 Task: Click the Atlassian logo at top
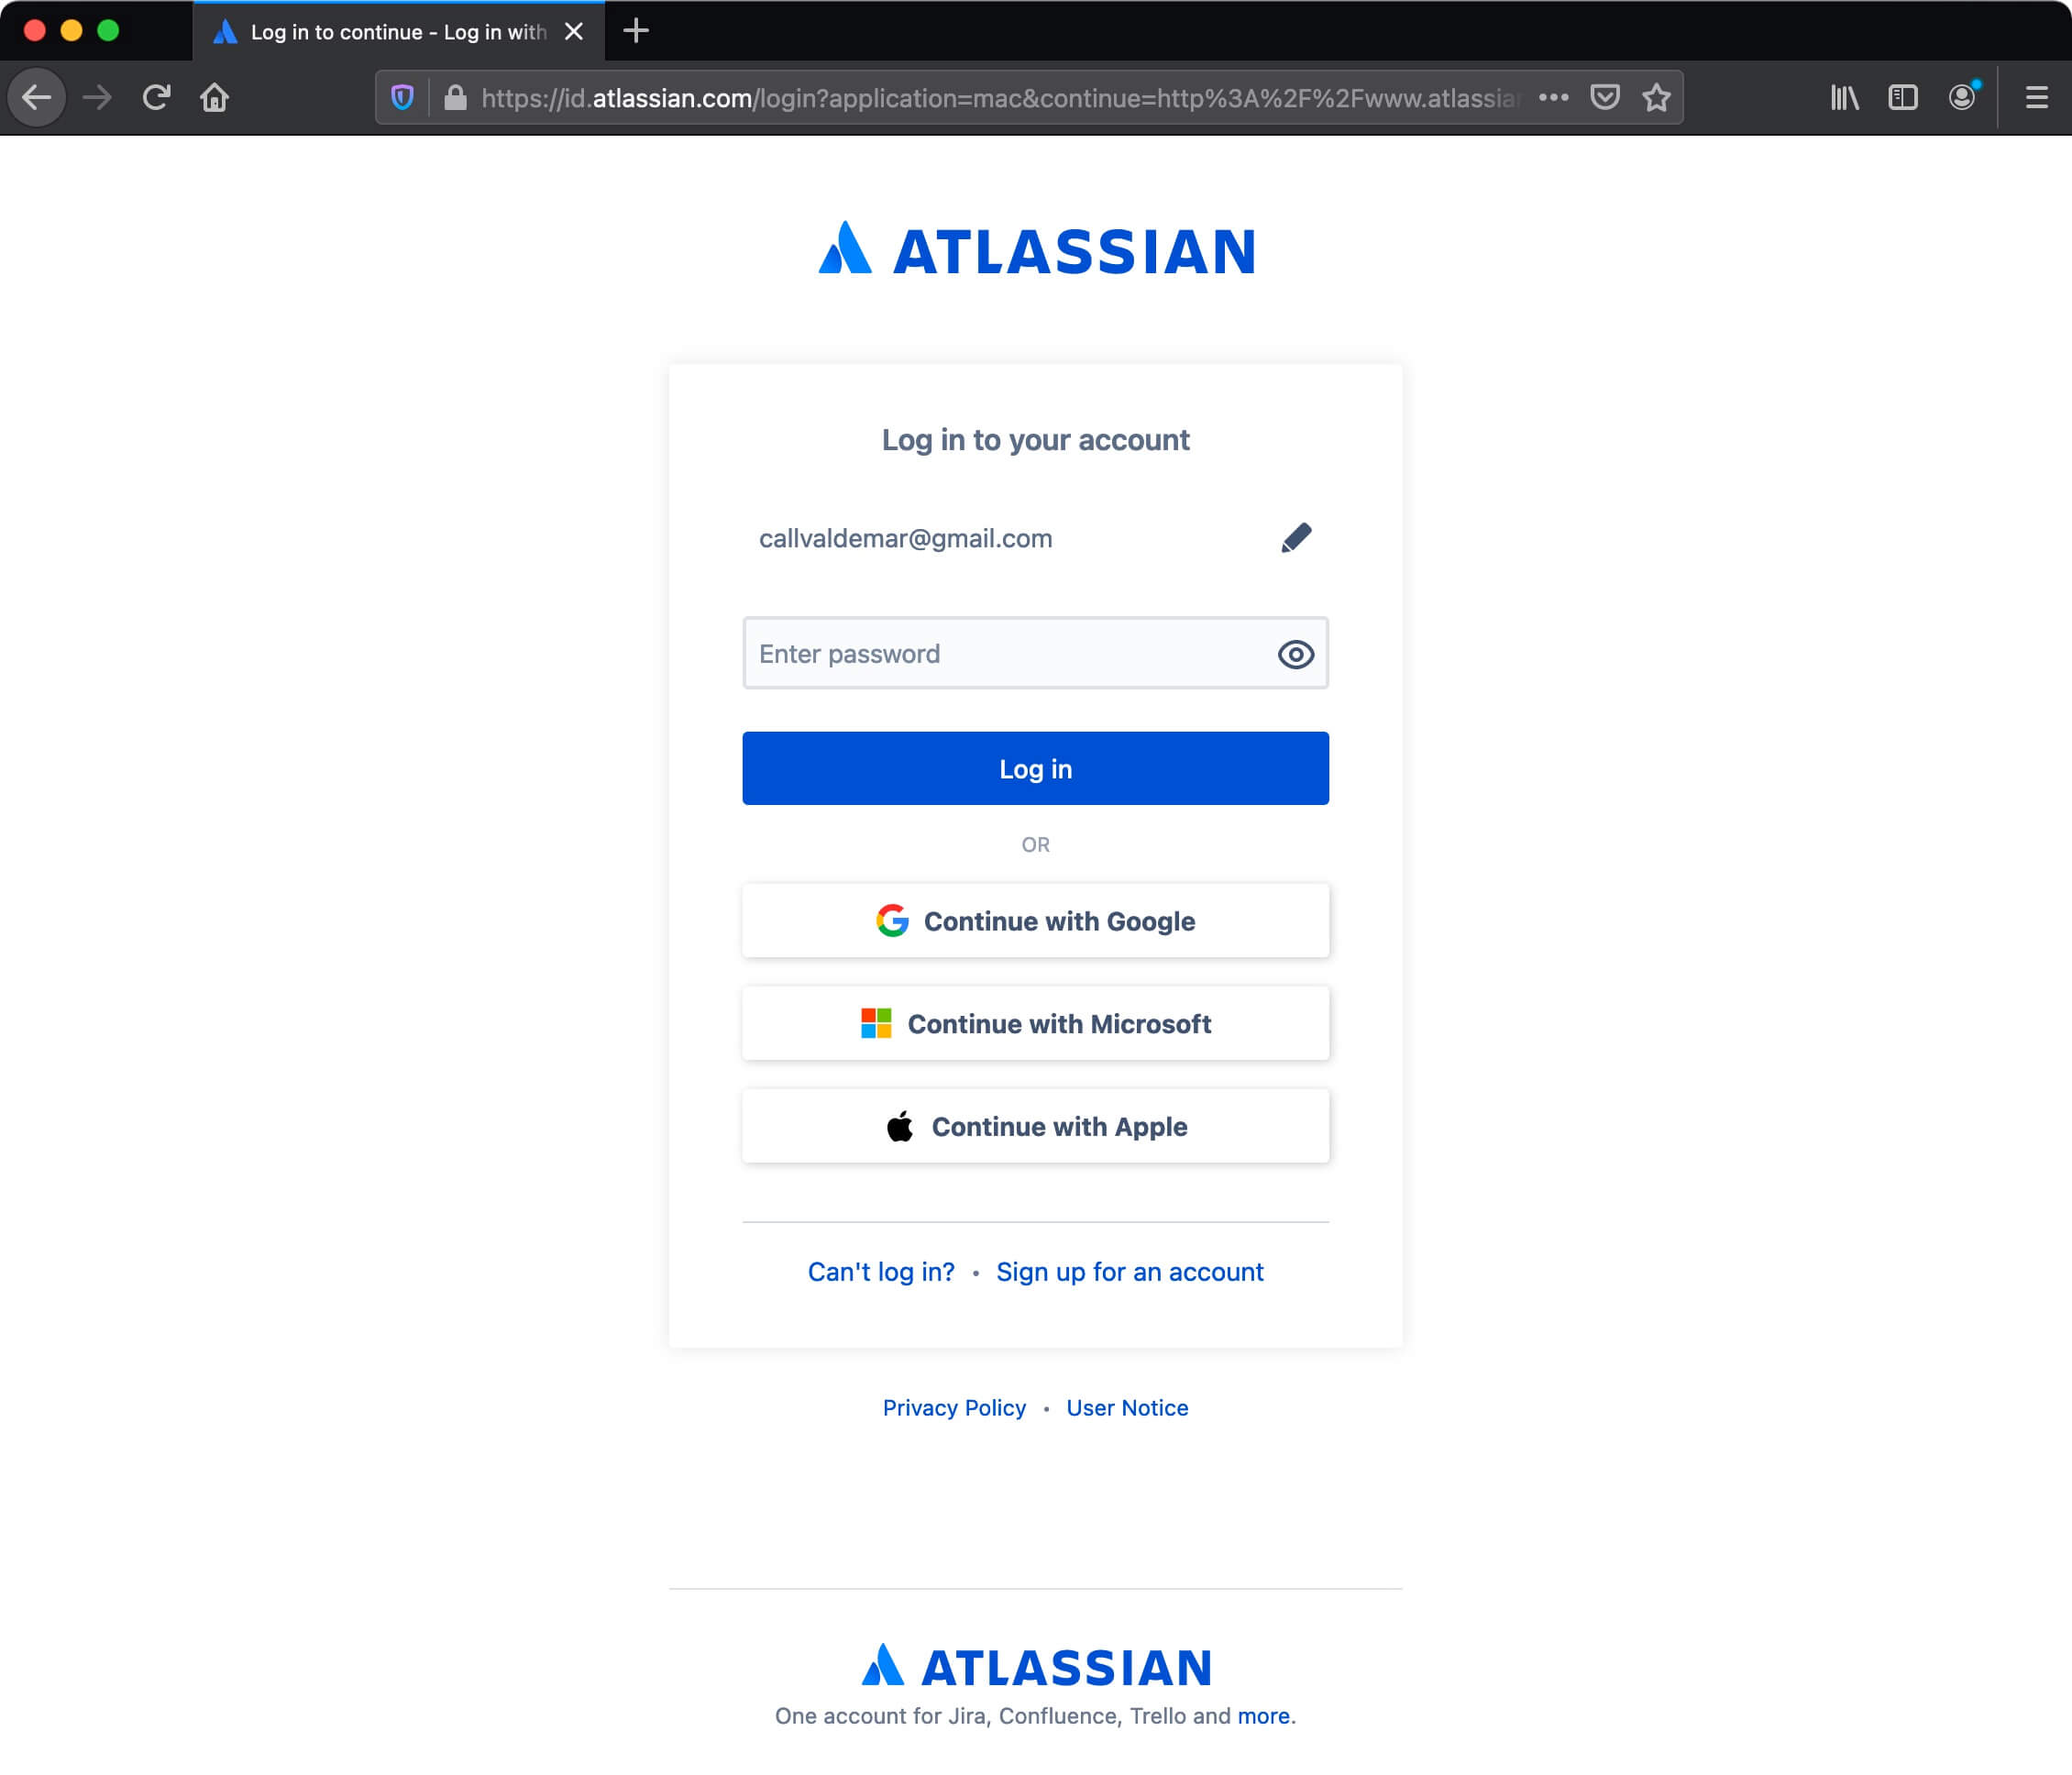pyautogui.click(x=1037, y=248)
